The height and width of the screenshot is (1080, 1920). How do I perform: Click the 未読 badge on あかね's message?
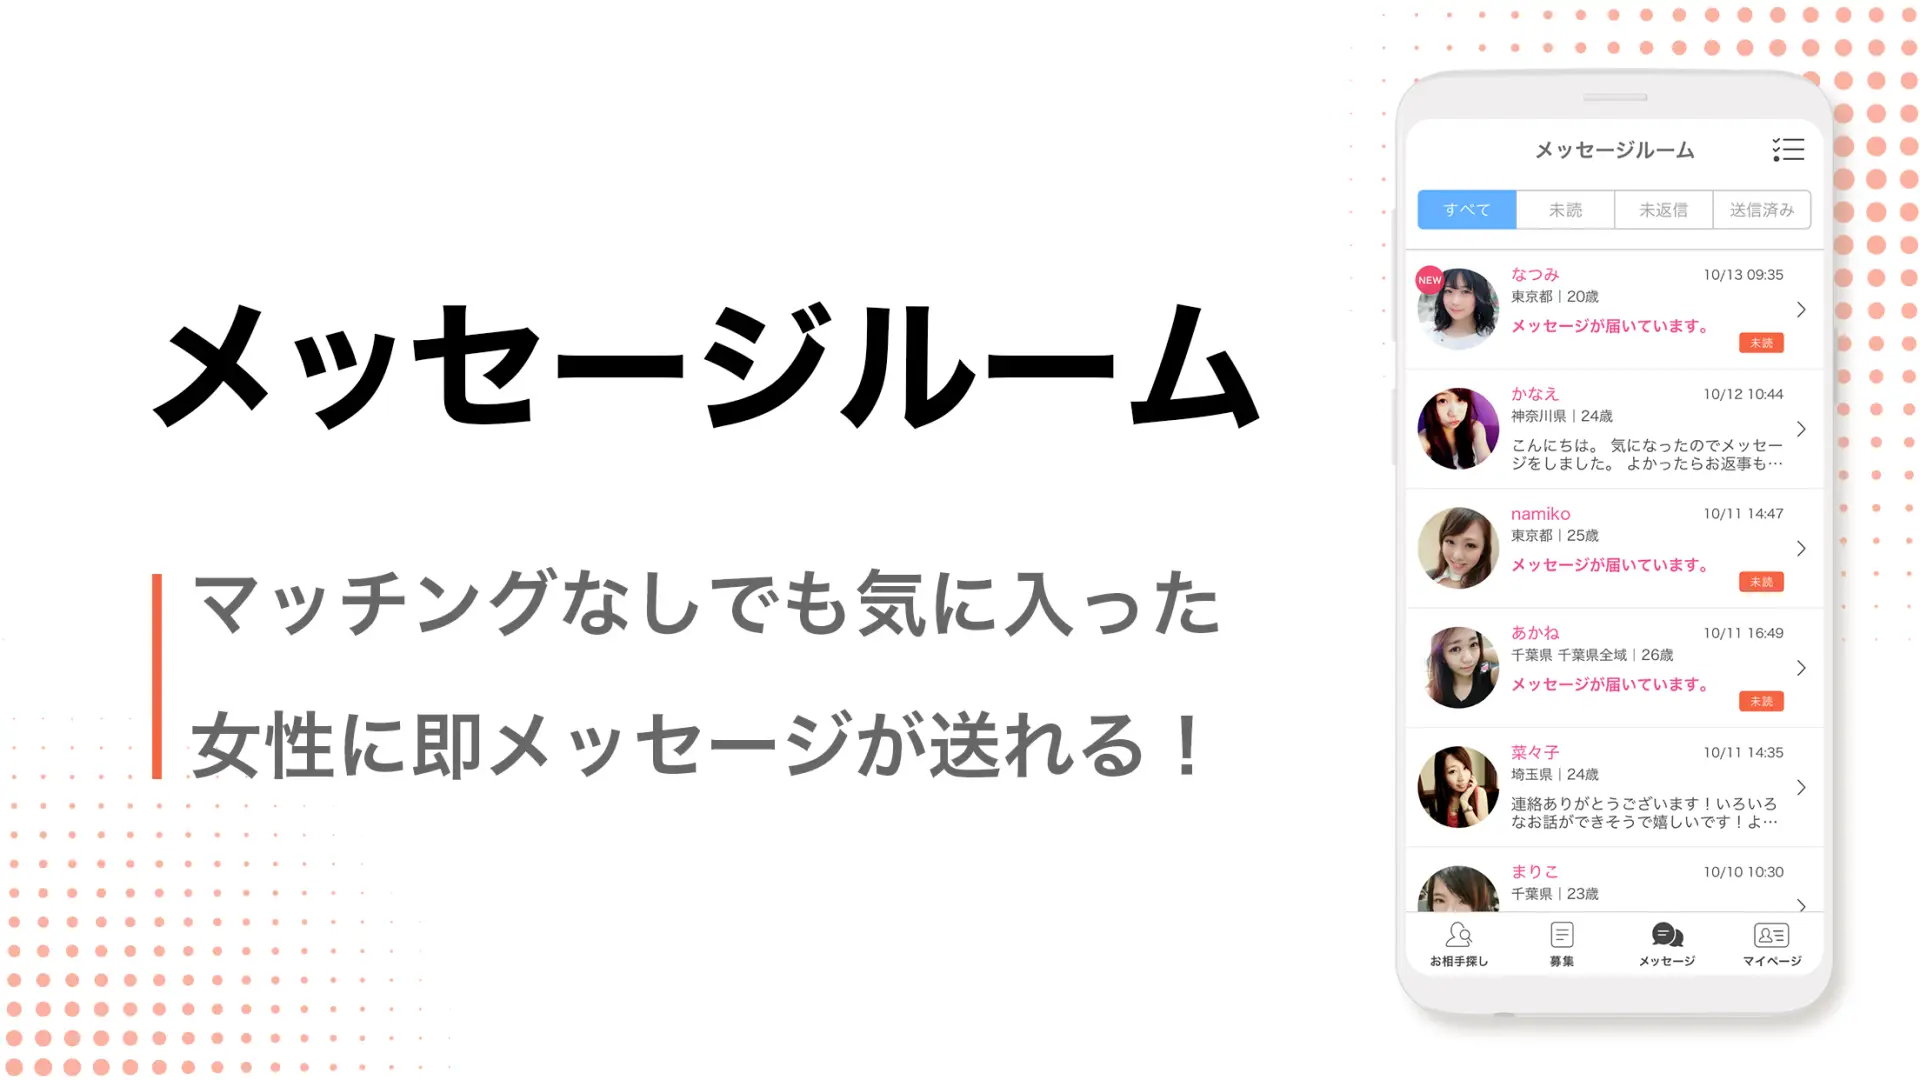coord(1761,701)
